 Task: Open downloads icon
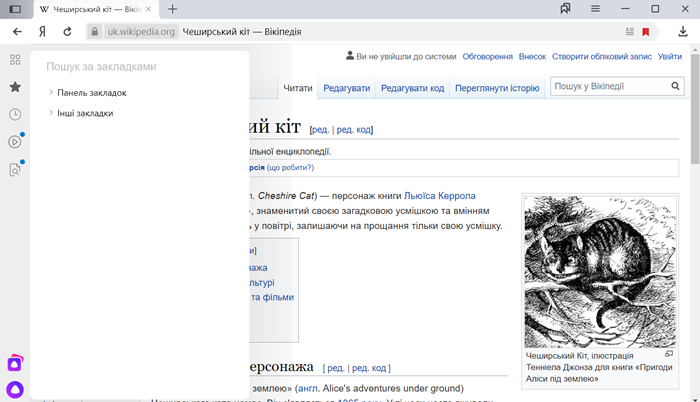click(683, 31)
